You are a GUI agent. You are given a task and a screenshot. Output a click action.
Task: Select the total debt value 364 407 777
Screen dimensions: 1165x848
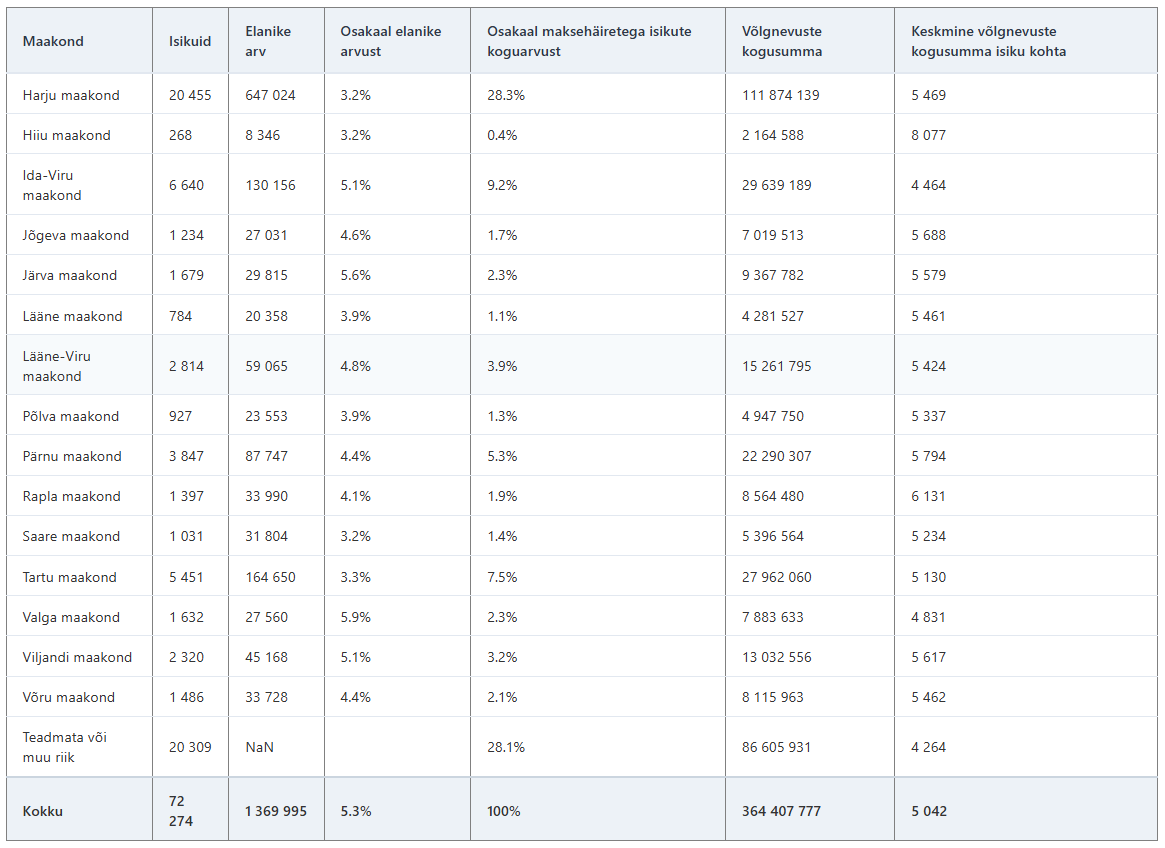coord(781,811)
